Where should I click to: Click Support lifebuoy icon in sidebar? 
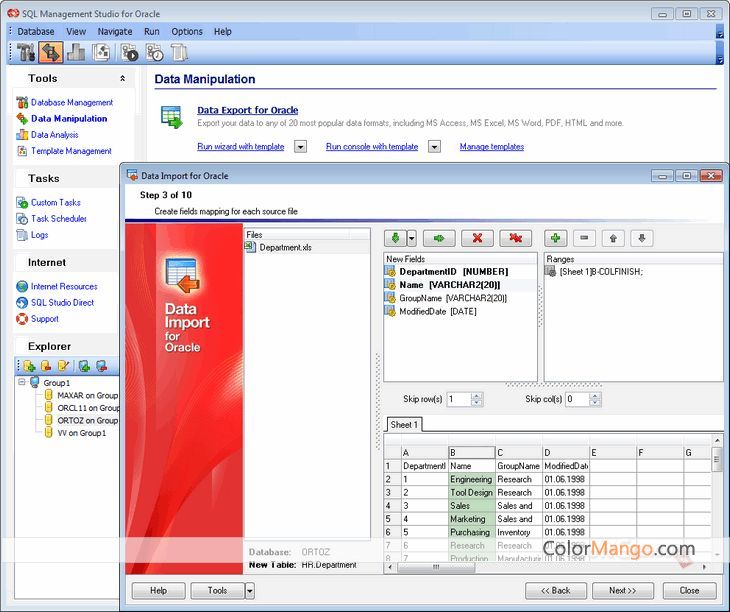(22, 319)
